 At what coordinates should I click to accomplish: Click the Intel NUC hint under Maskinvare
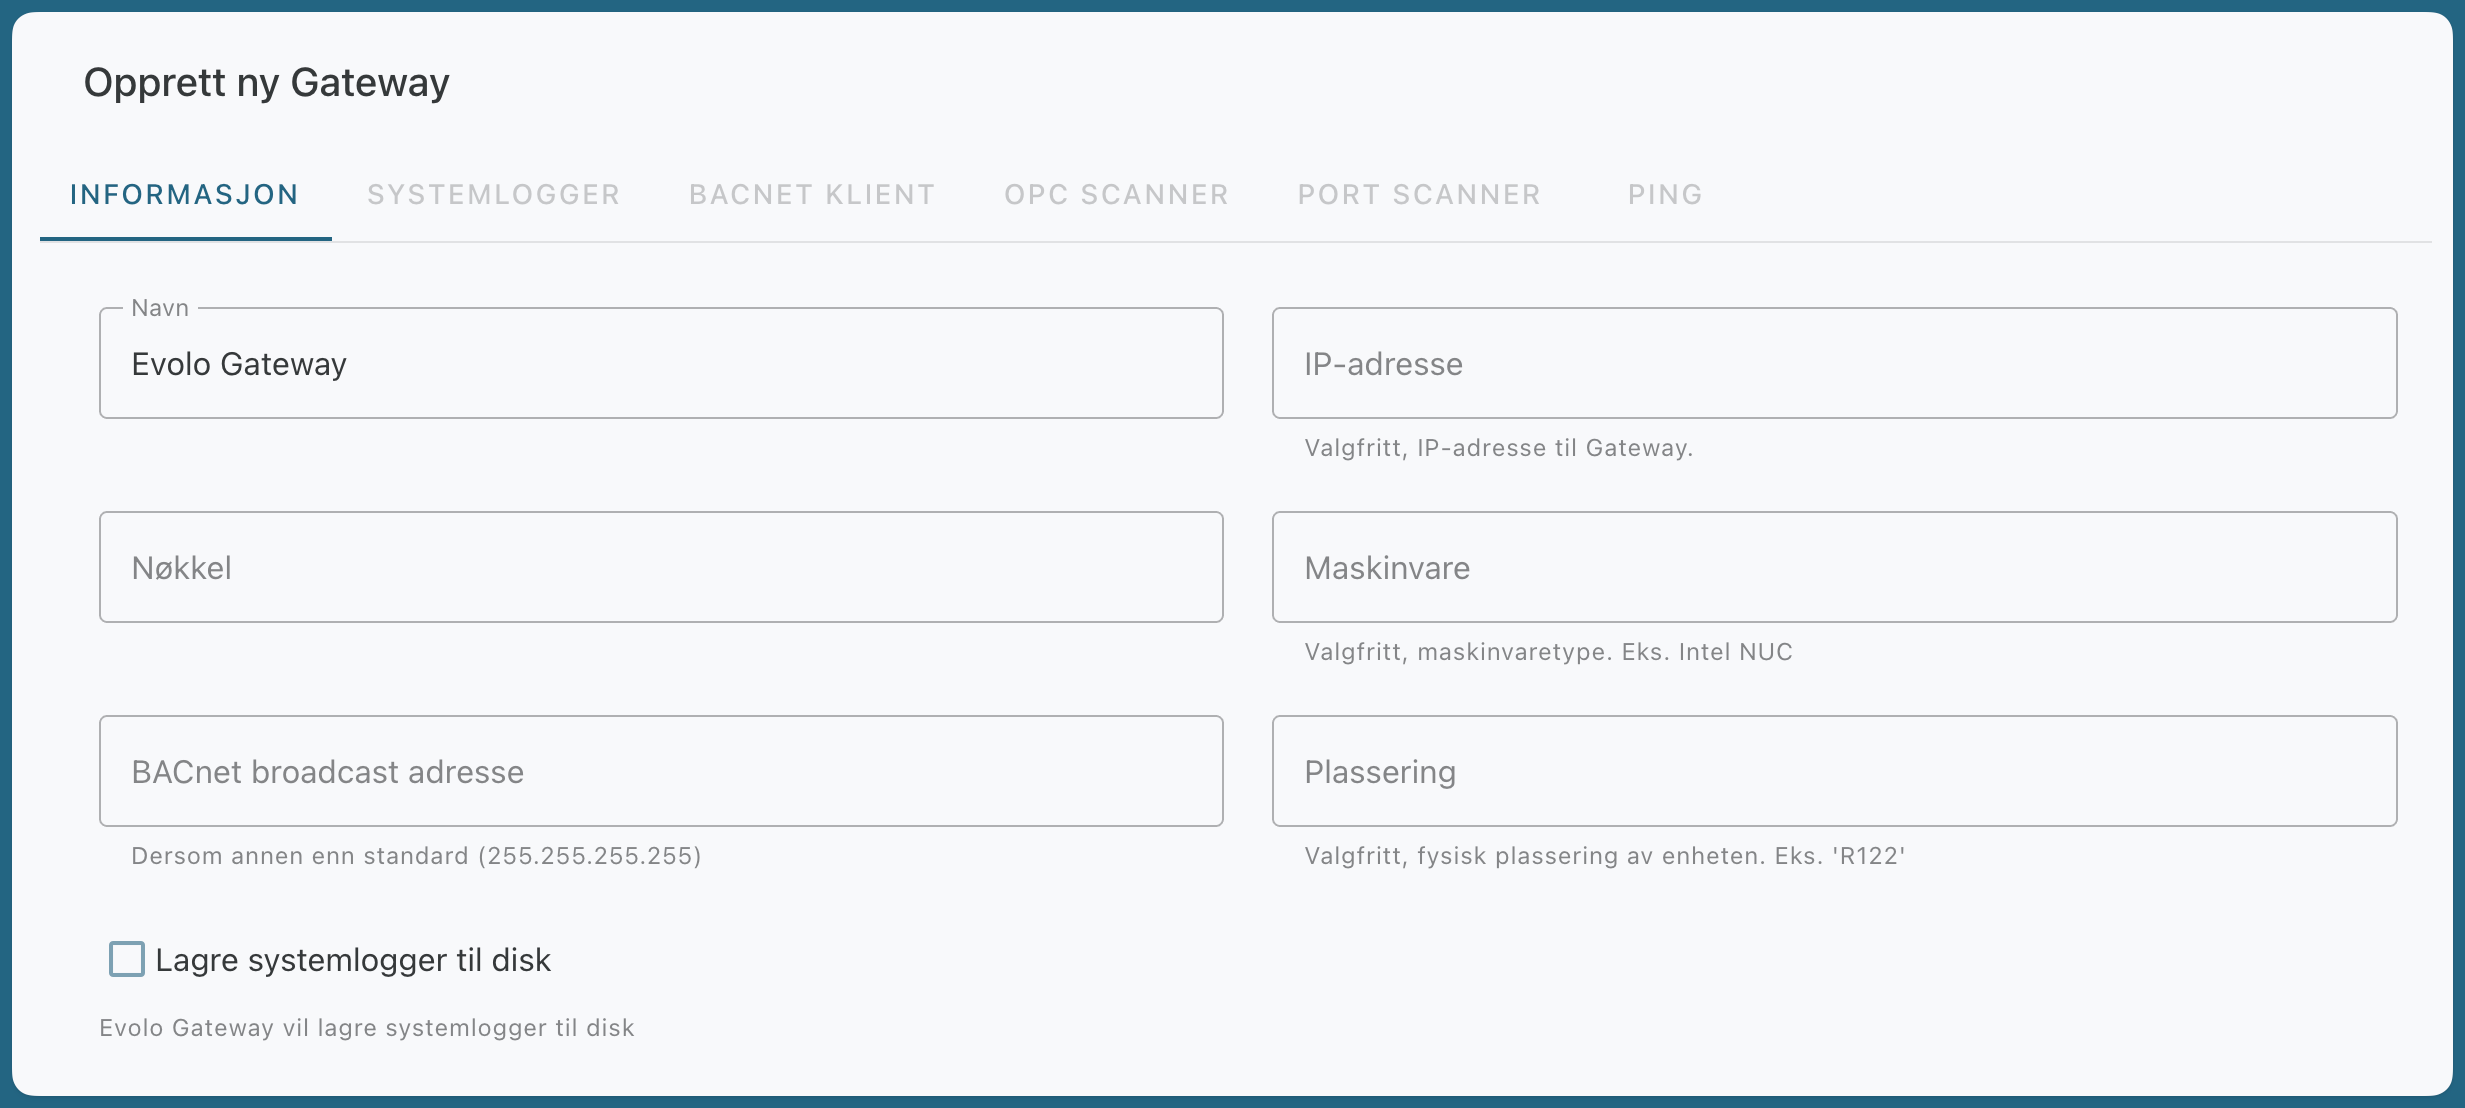(1548, 652)
